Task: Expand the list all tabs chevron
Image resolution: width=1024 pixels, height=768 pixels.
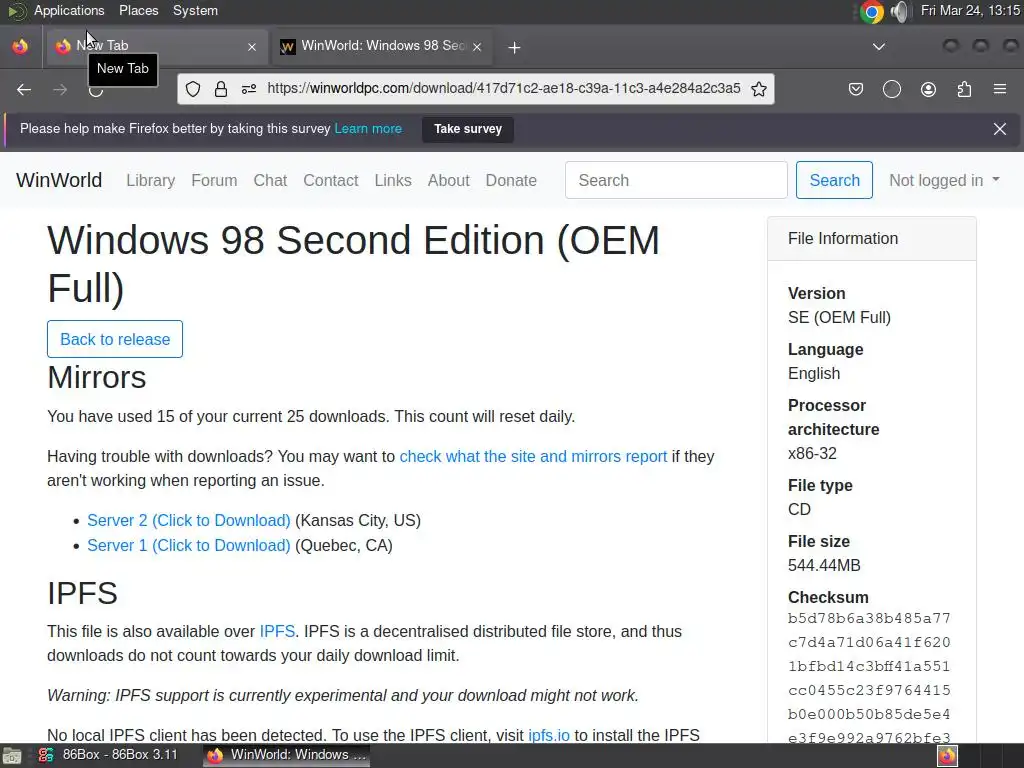Action: pyautogui.click(x=879, y=47)
